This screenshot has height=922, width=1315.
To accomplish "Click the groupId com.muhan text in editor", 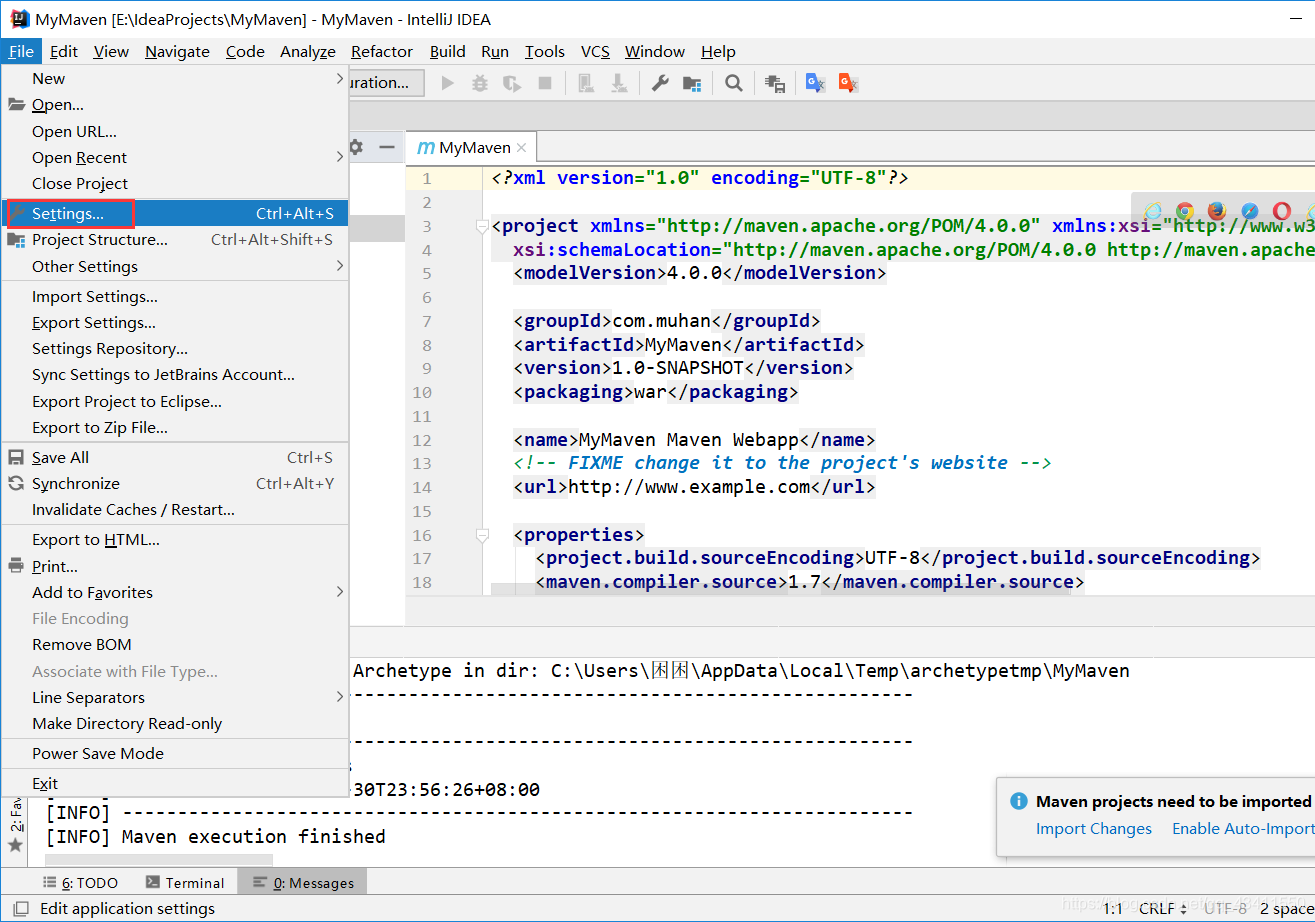I will (667, 321).
